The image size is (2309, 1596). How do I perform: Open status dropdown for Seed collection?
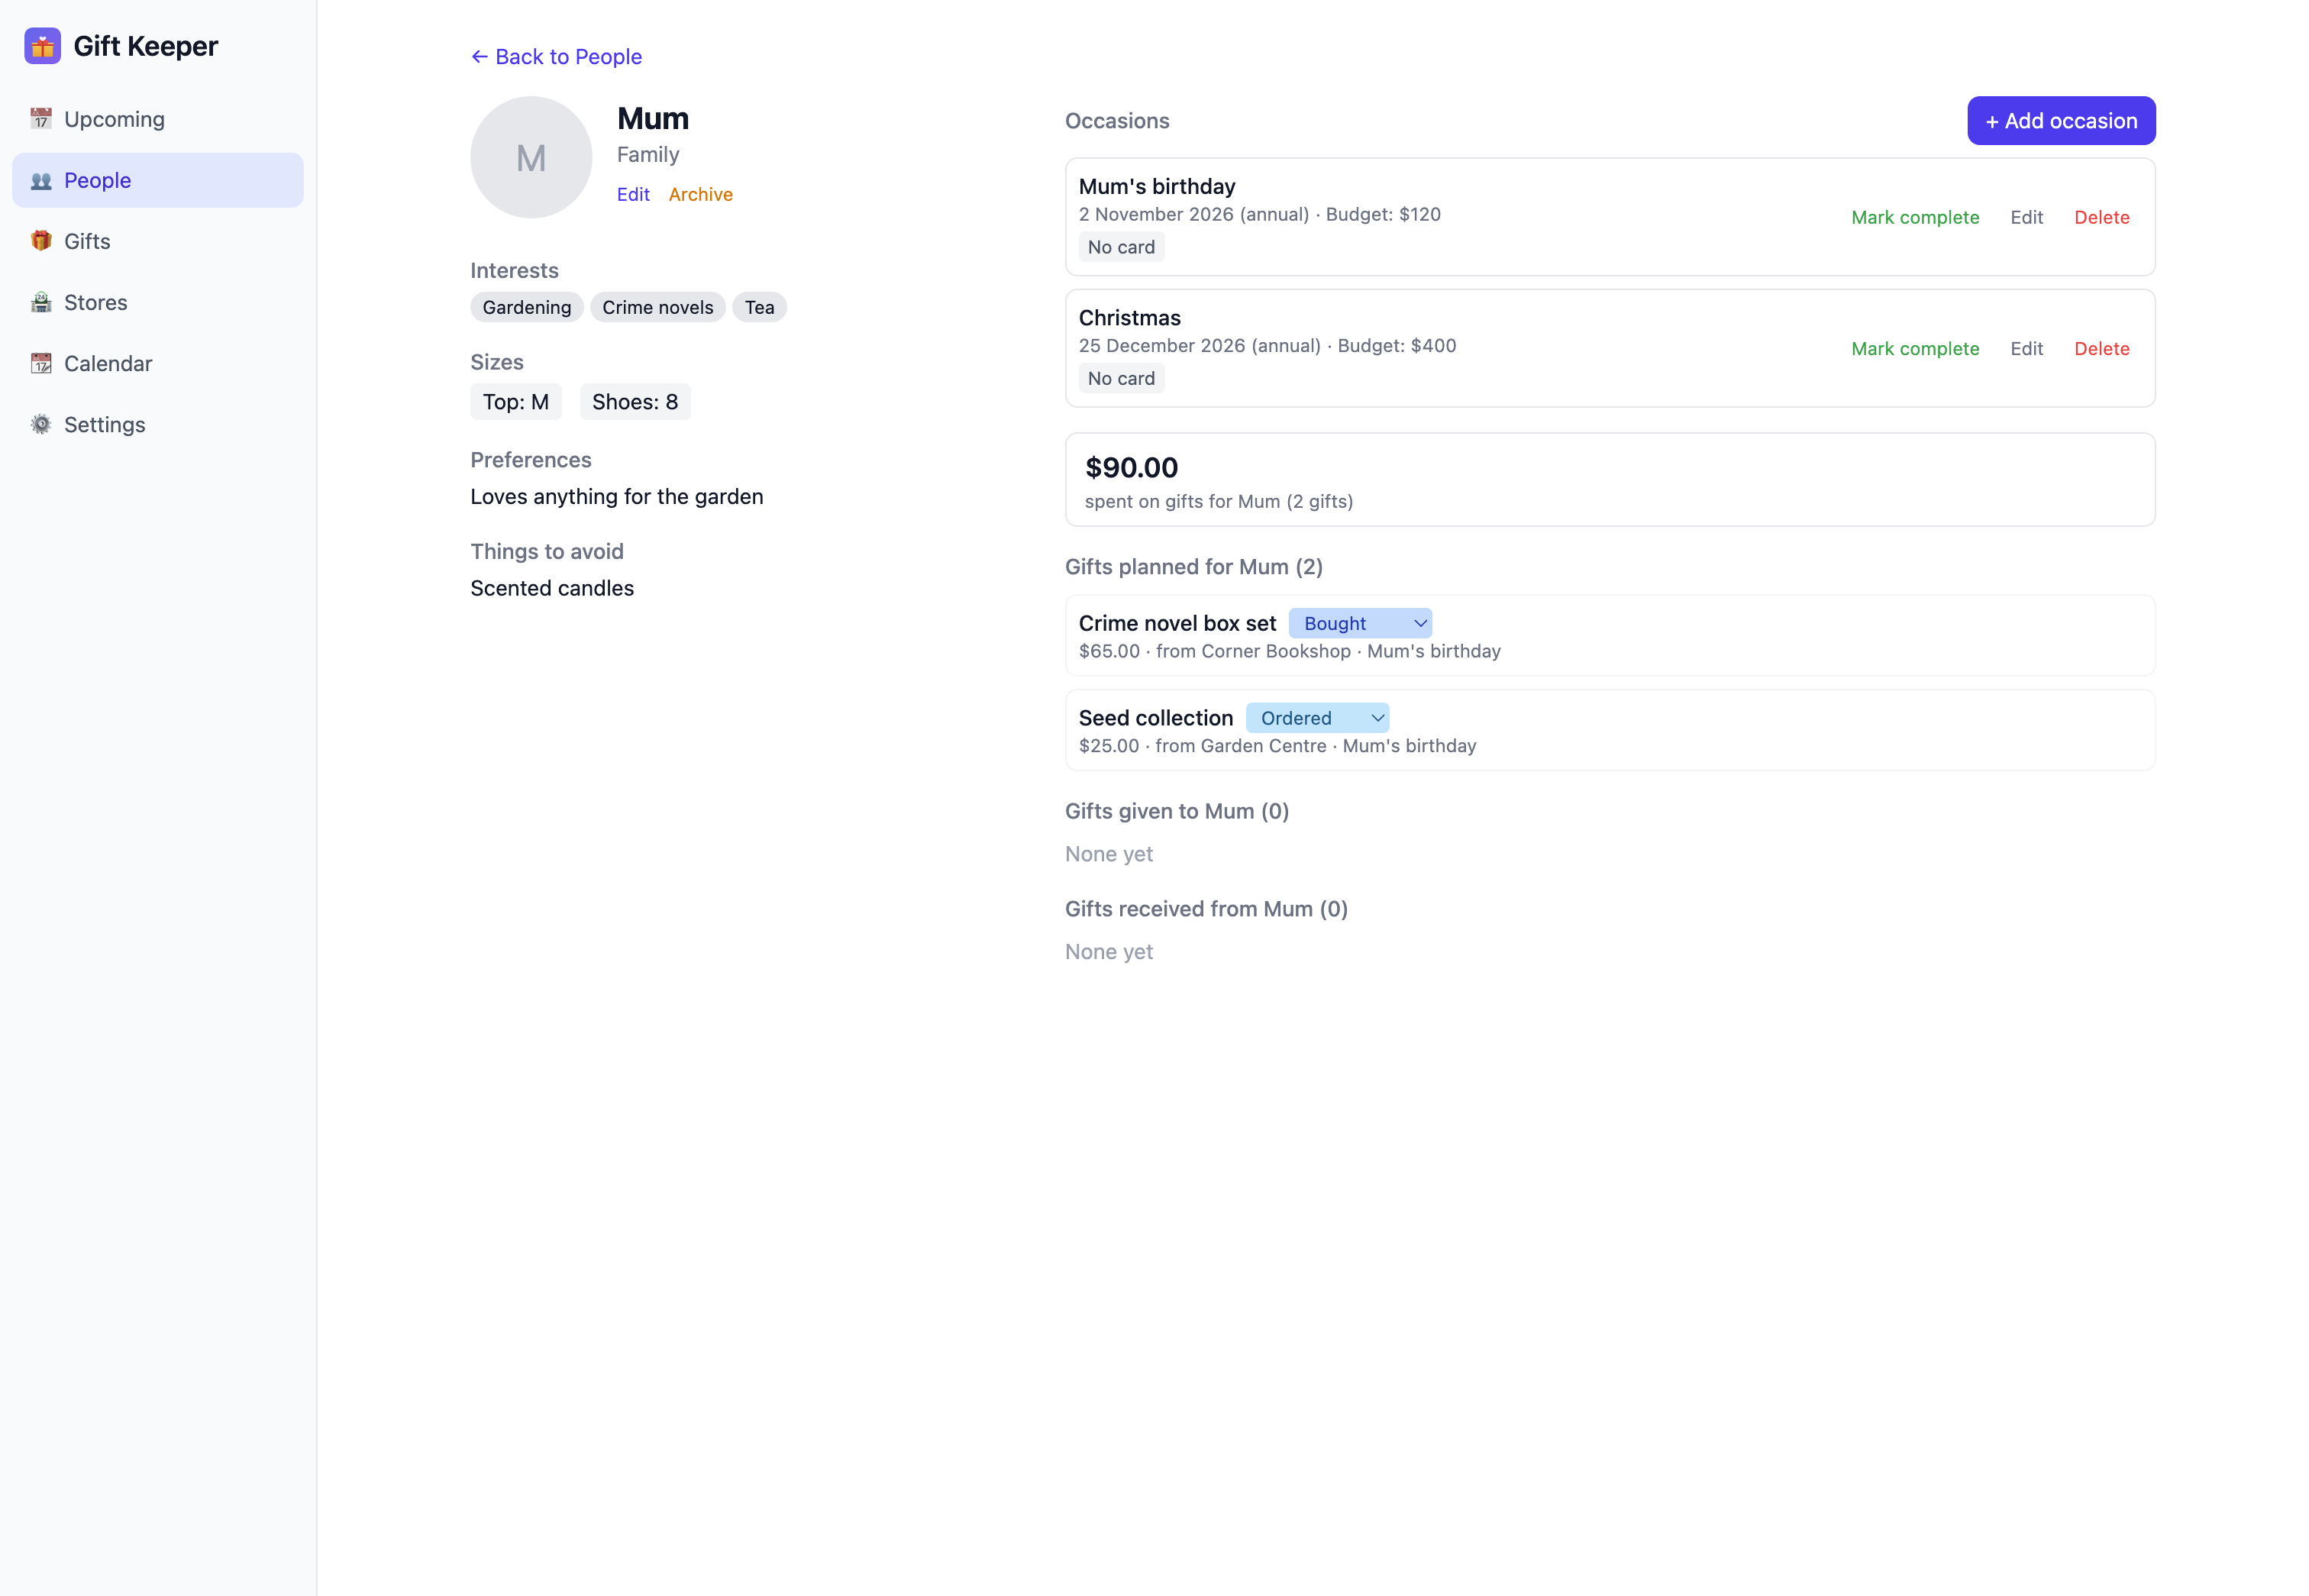coord(1317,718)
